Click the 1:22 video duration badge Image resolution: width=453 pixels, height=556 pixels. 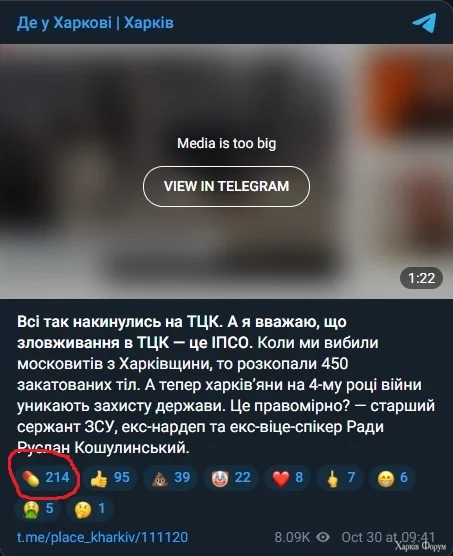(421, 278)
